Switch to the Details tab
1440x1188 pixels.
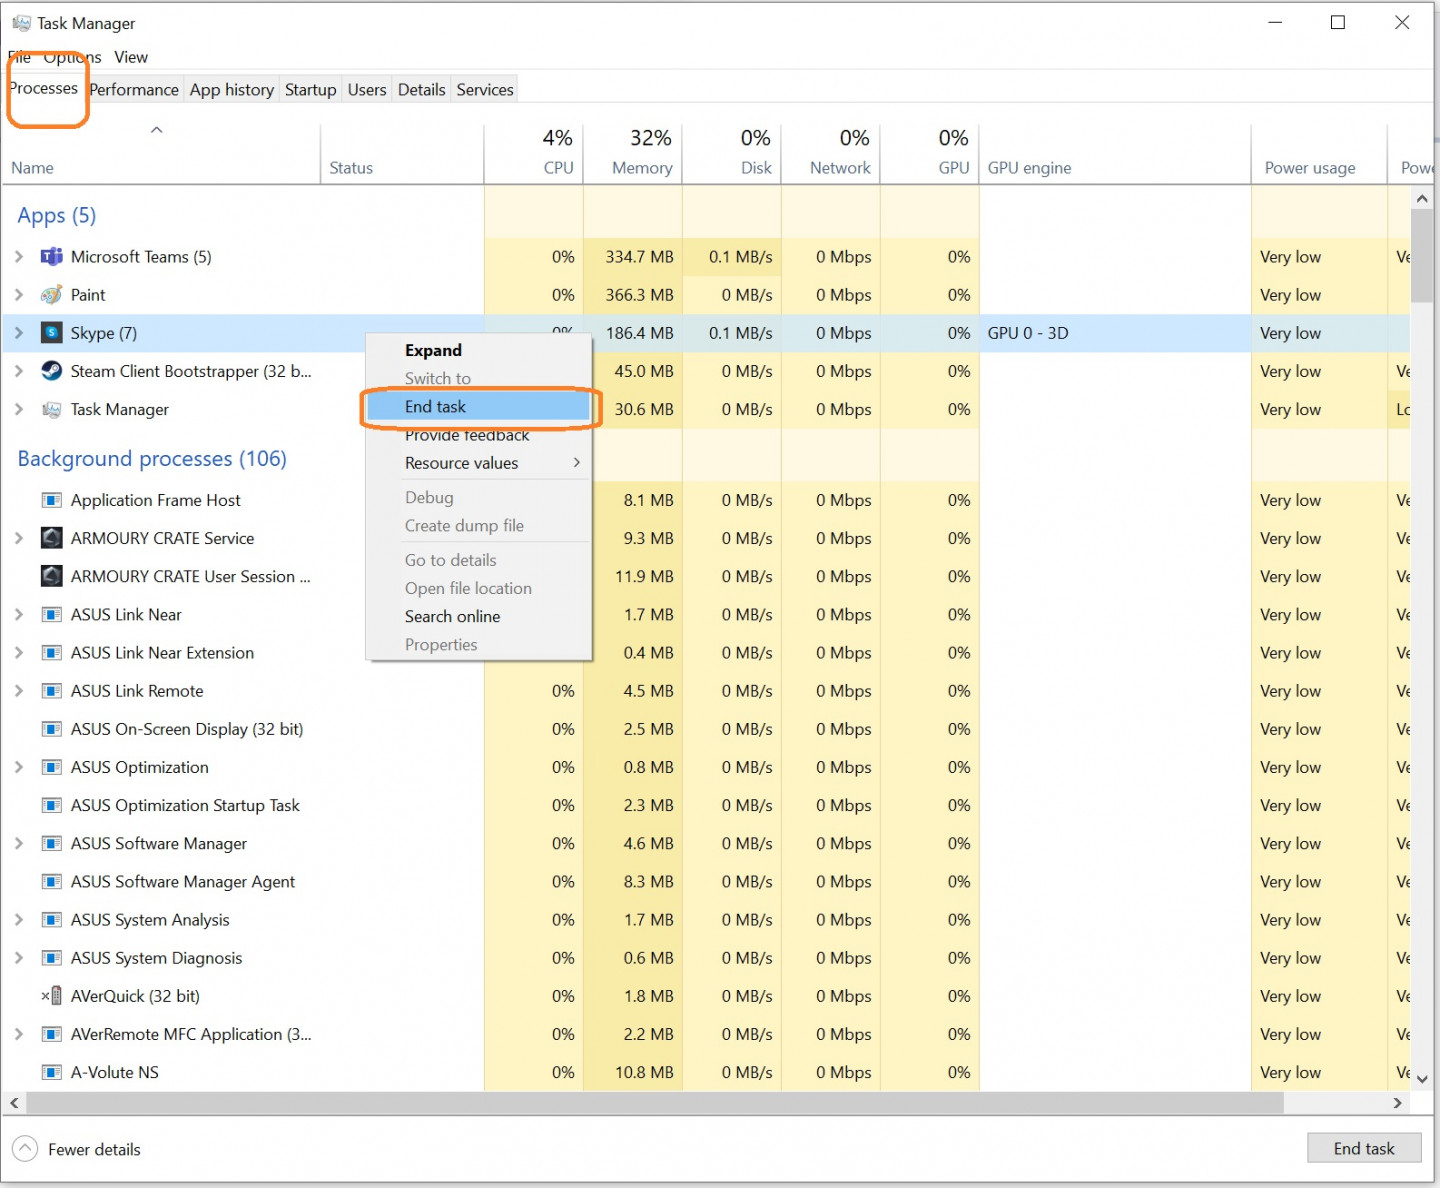tap(422, 89)
